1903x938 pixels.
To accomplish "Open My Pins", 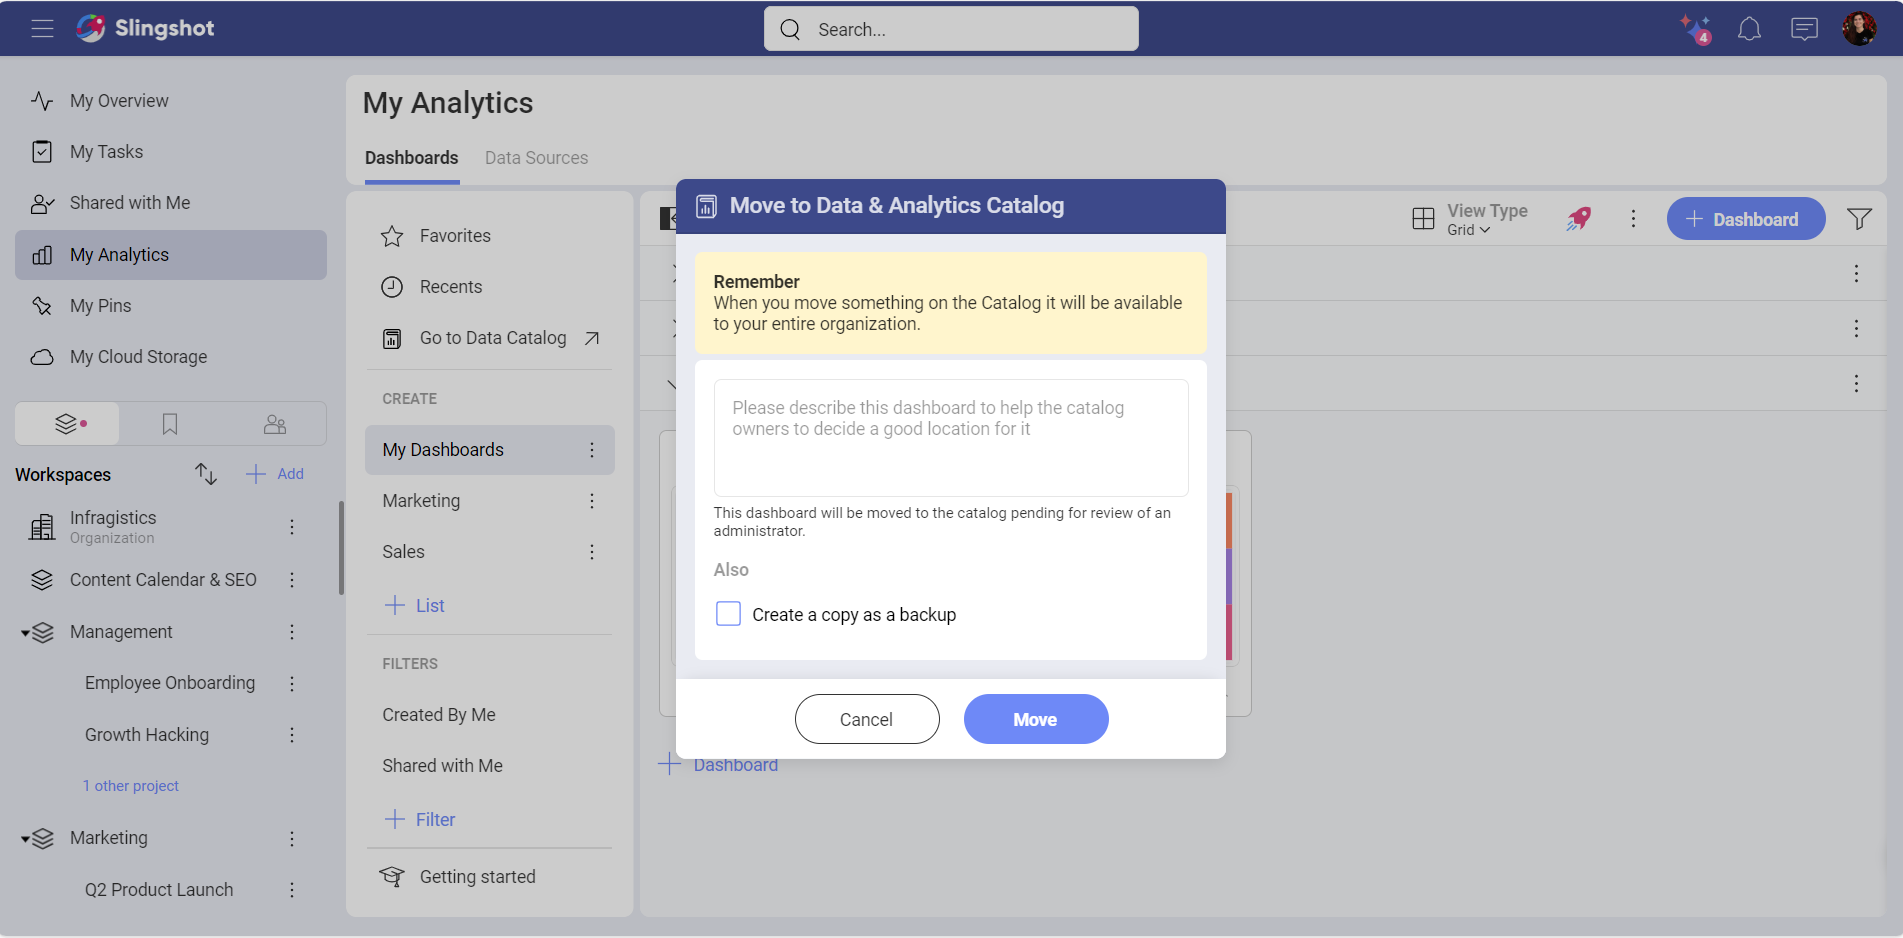I will 100,306.
